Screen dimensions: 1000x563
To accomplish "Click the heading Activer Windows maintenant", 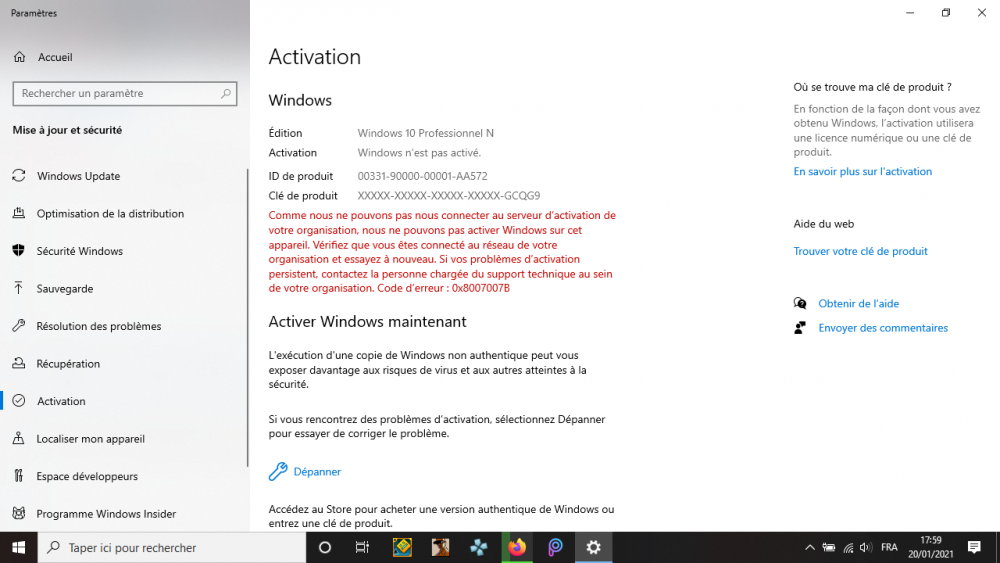I will click(367, 322).
